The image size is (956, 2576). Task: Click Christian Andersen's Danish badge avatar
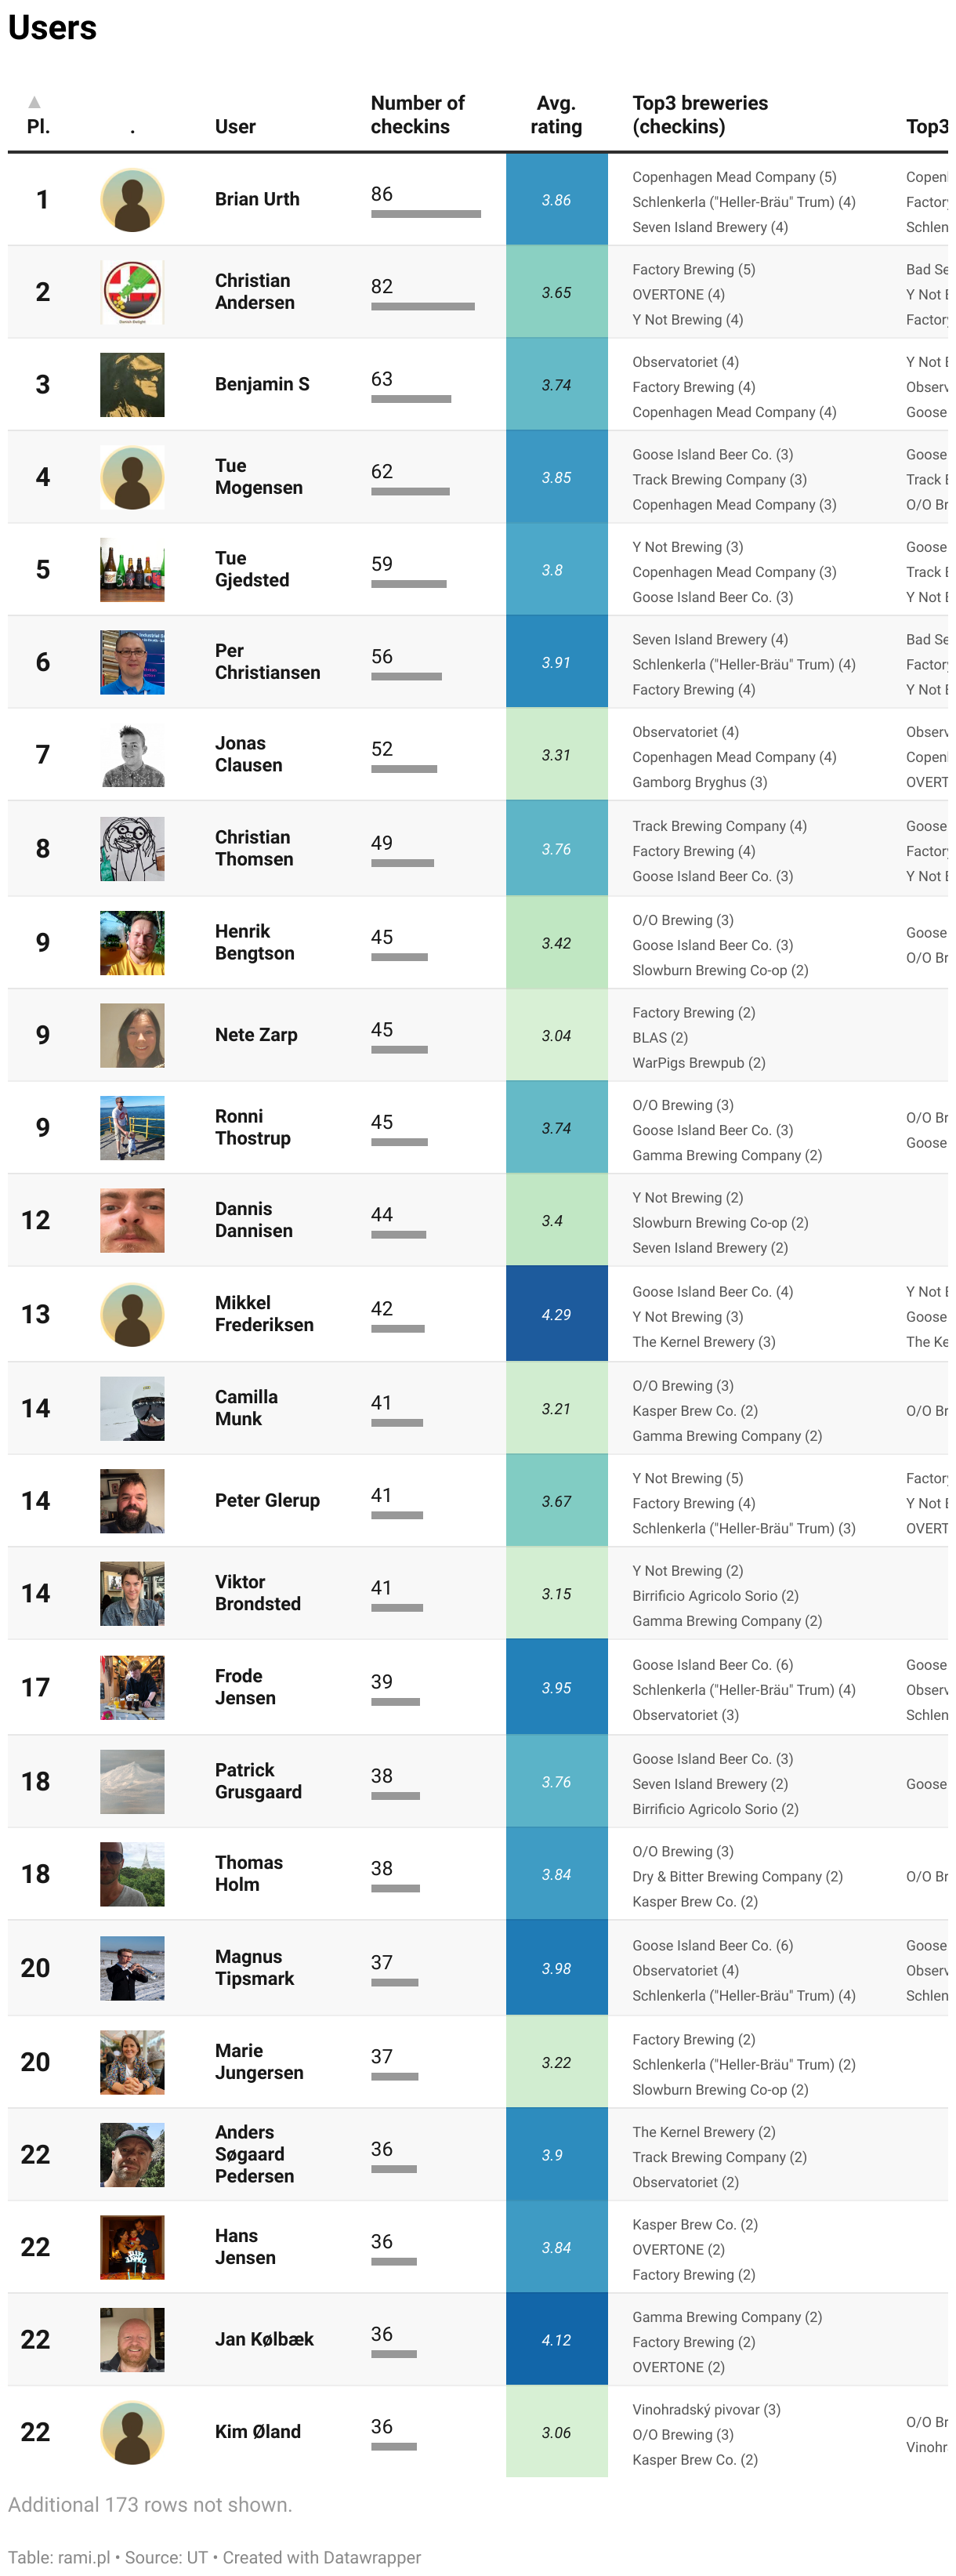132,292
